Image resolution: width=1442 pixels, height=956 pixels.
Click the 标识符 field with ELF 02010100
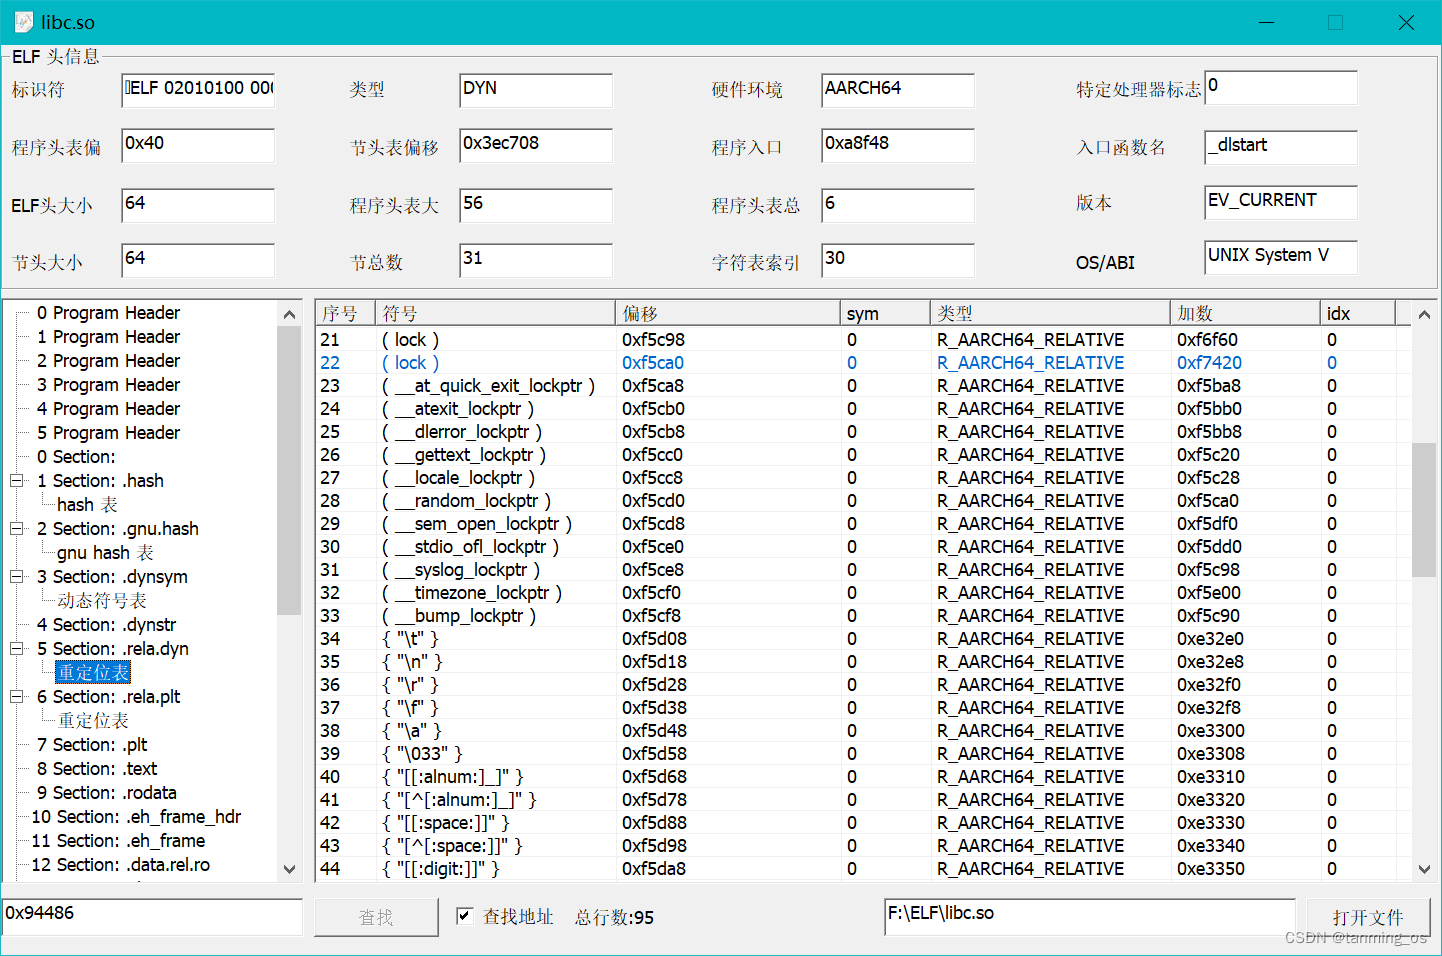pos(198,90)
